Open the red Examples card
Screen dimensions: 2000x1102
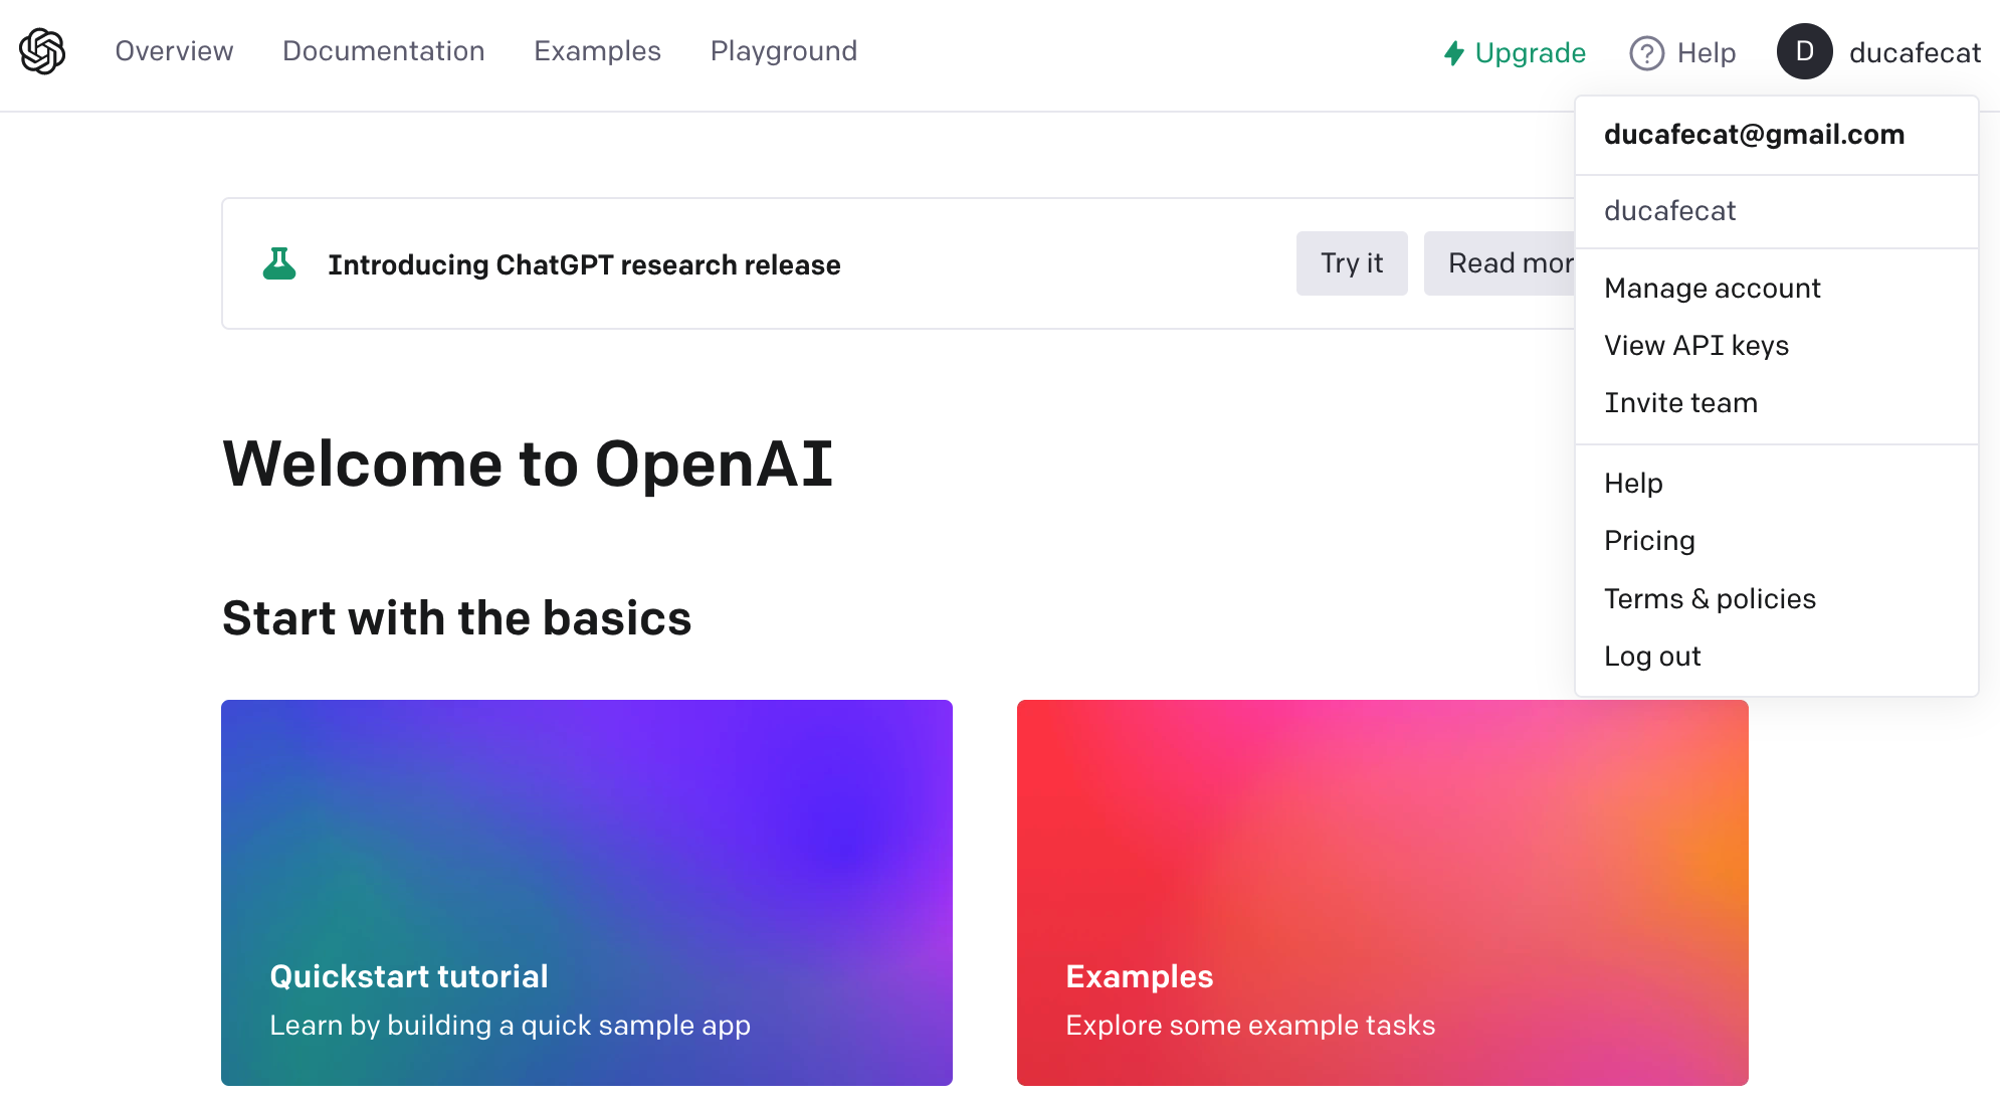point(1382,892)
